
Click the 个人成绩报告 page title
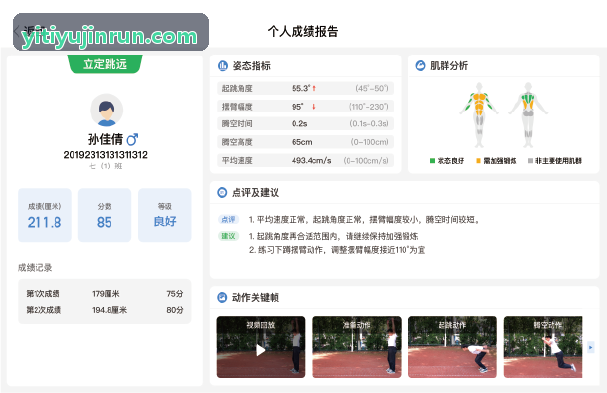click(303, 31)
